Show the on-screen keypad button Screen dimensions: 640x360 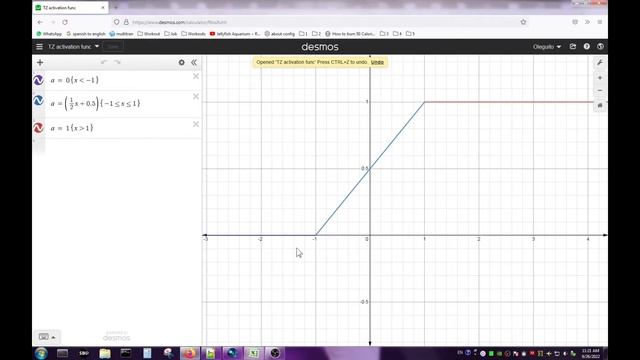point(47,337)
